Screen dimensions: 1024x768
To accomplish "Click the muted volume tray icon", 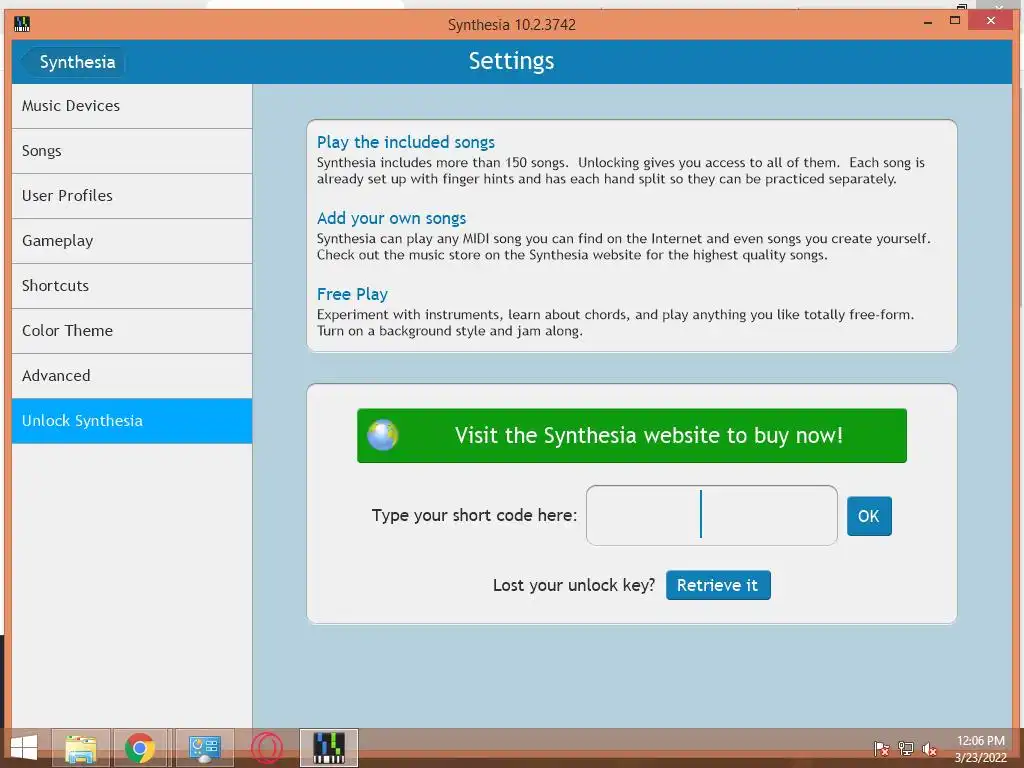I will click(929, 749).
